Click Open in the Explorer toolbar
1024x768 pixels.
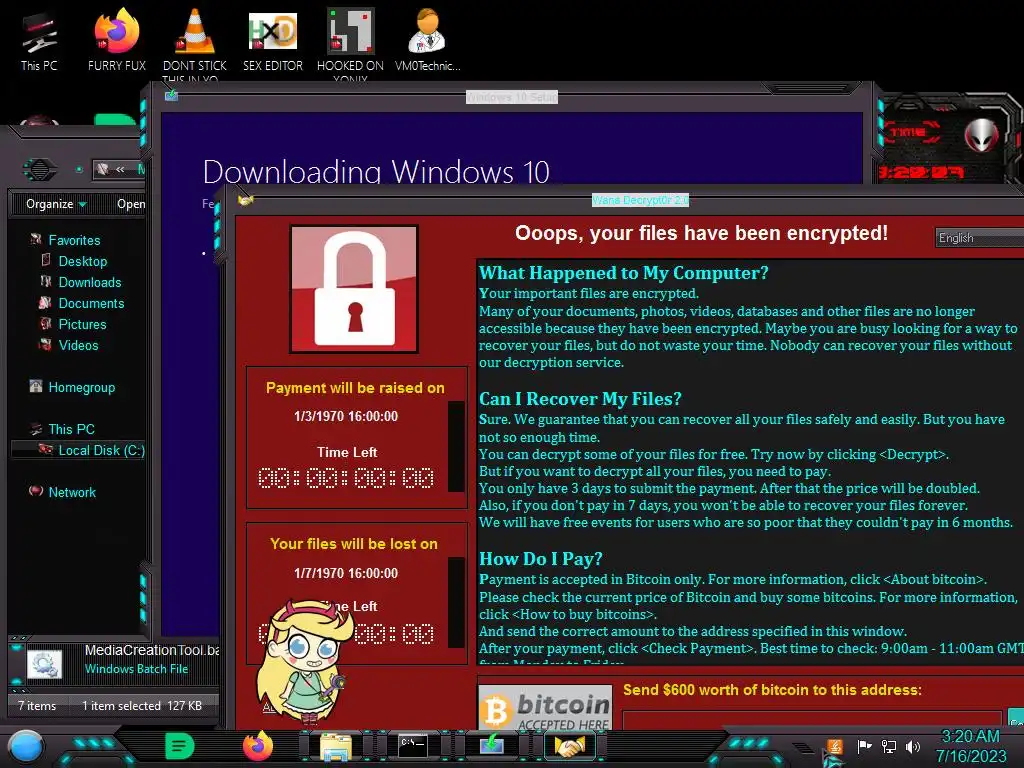(131, 204)
